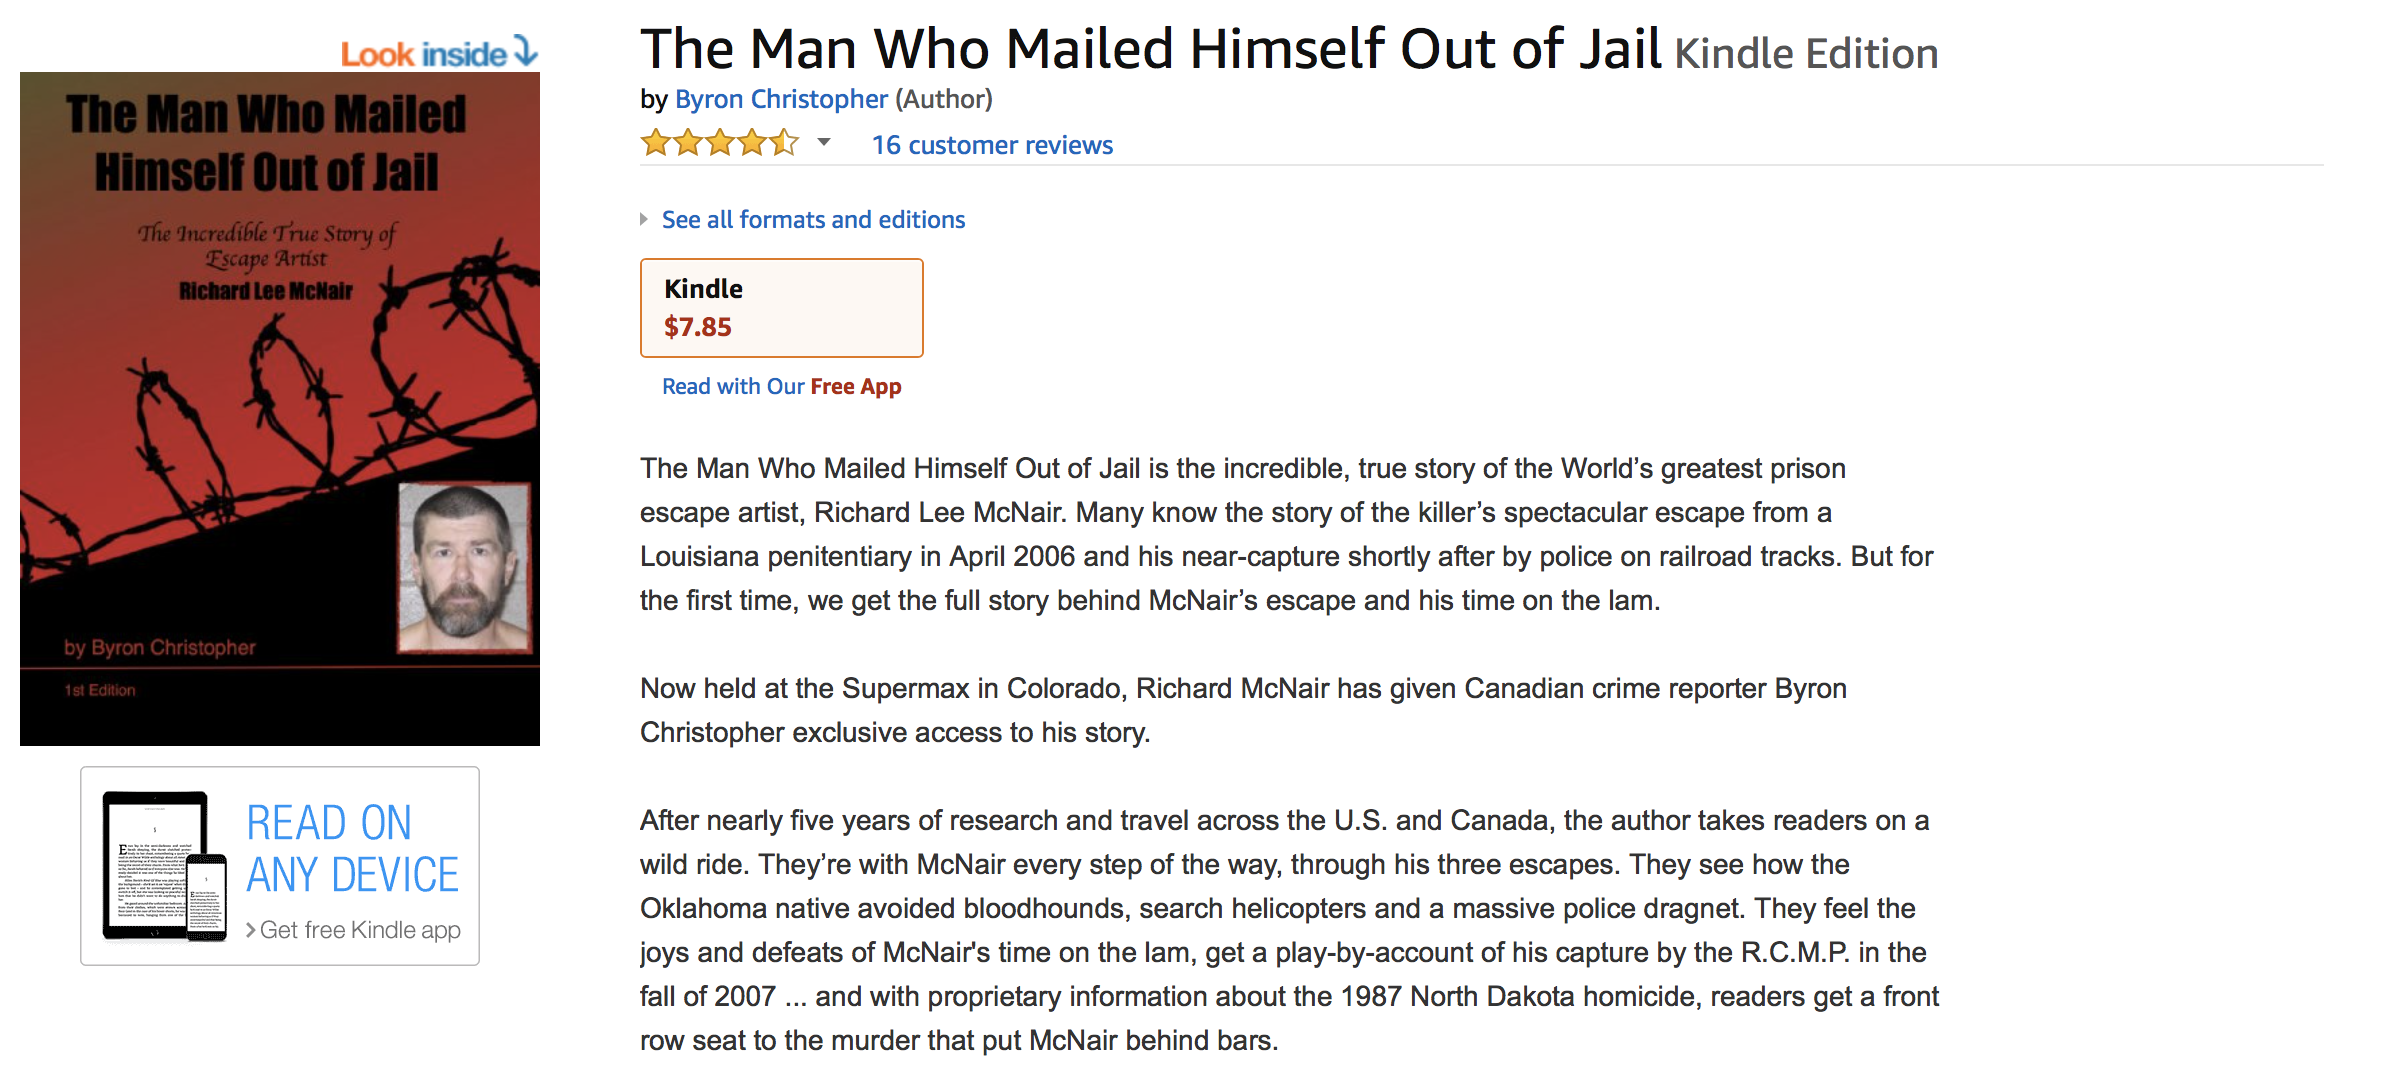Expand the star rating breakdown dropdown arrow

824,143
